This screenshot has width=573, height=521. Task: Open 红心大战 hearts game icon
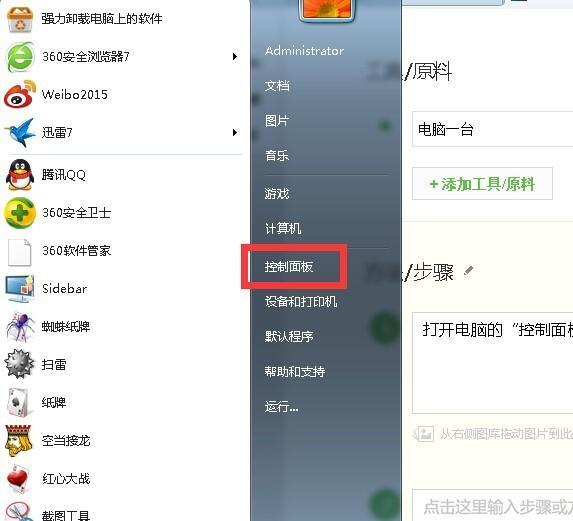pos(17,478)
